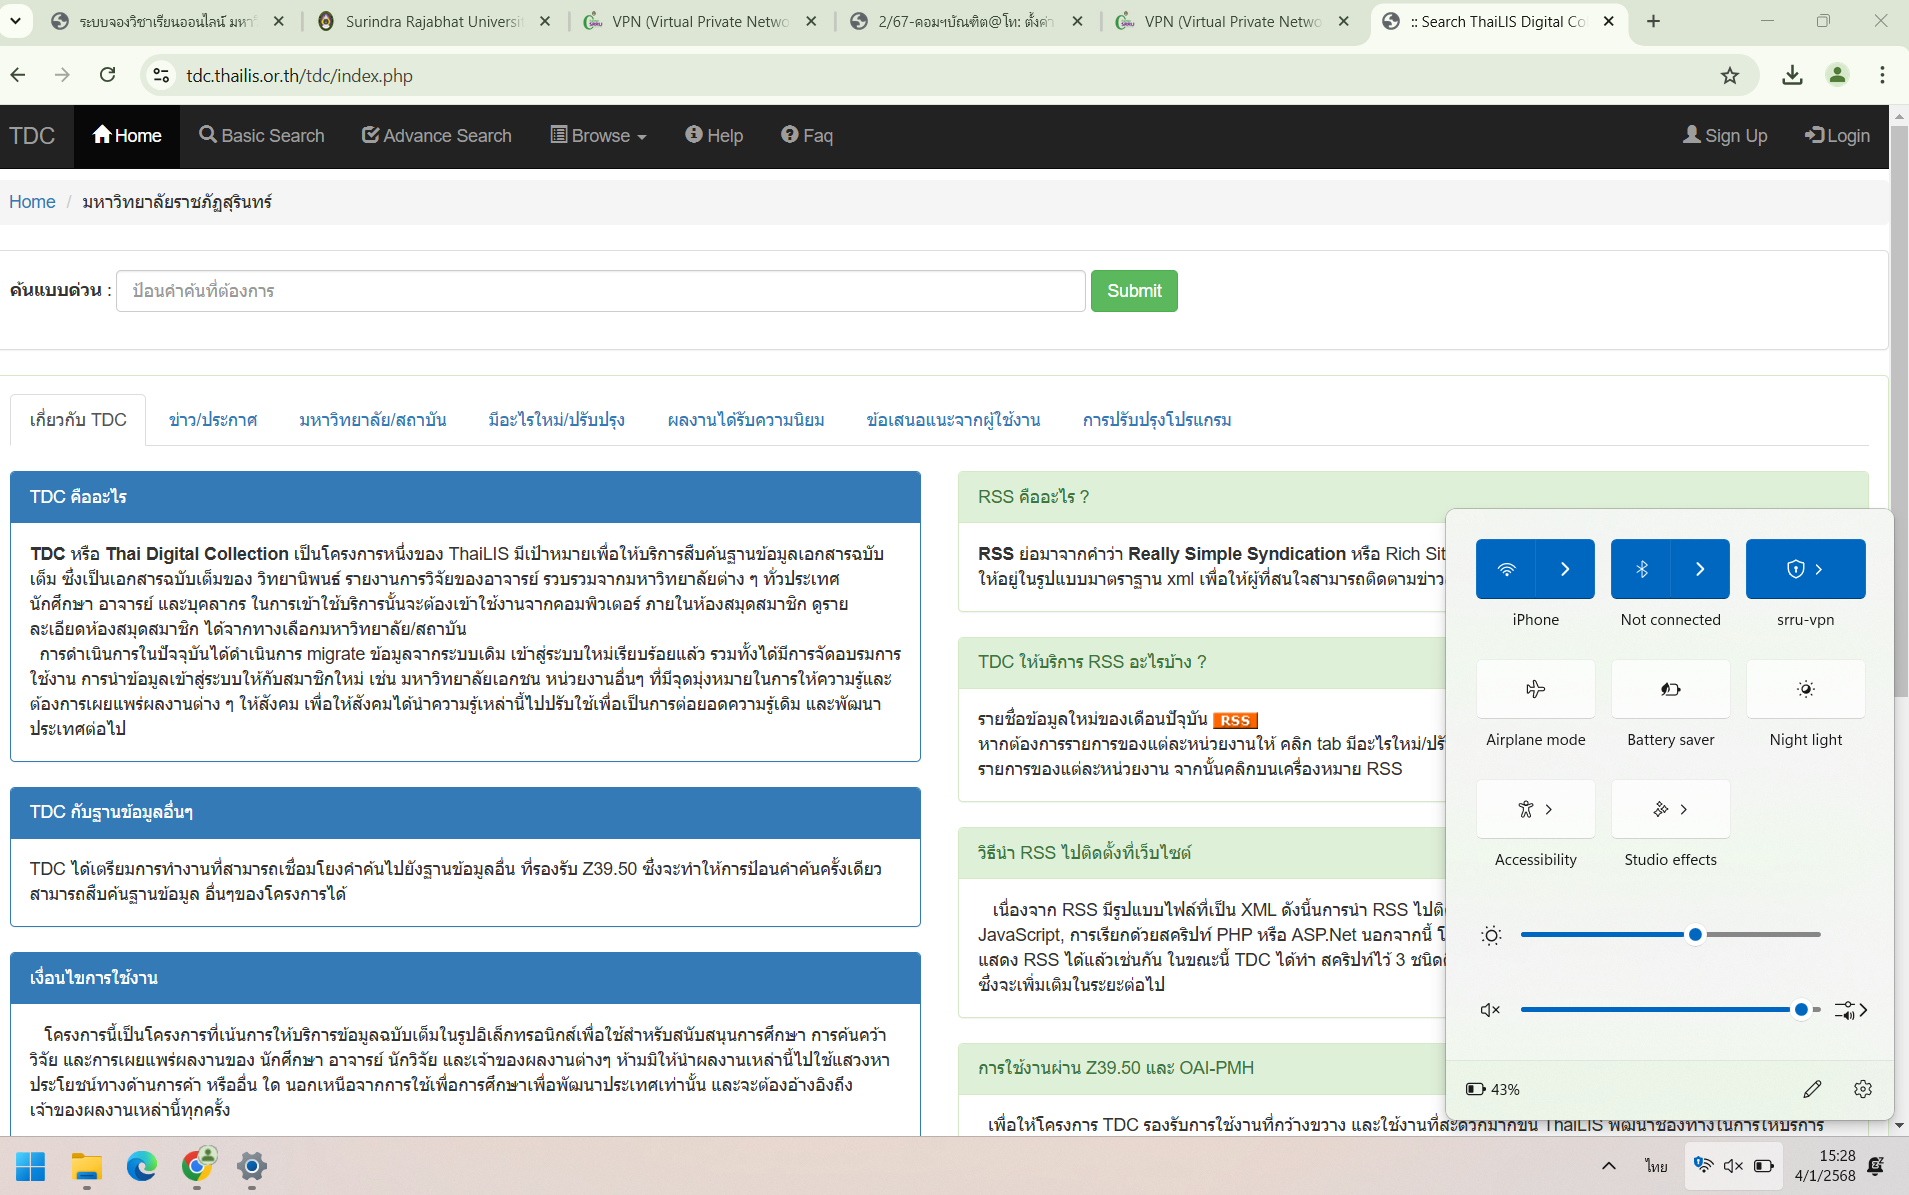
Task: Focus the quick search keyword field
Action: tap(600, 291)
